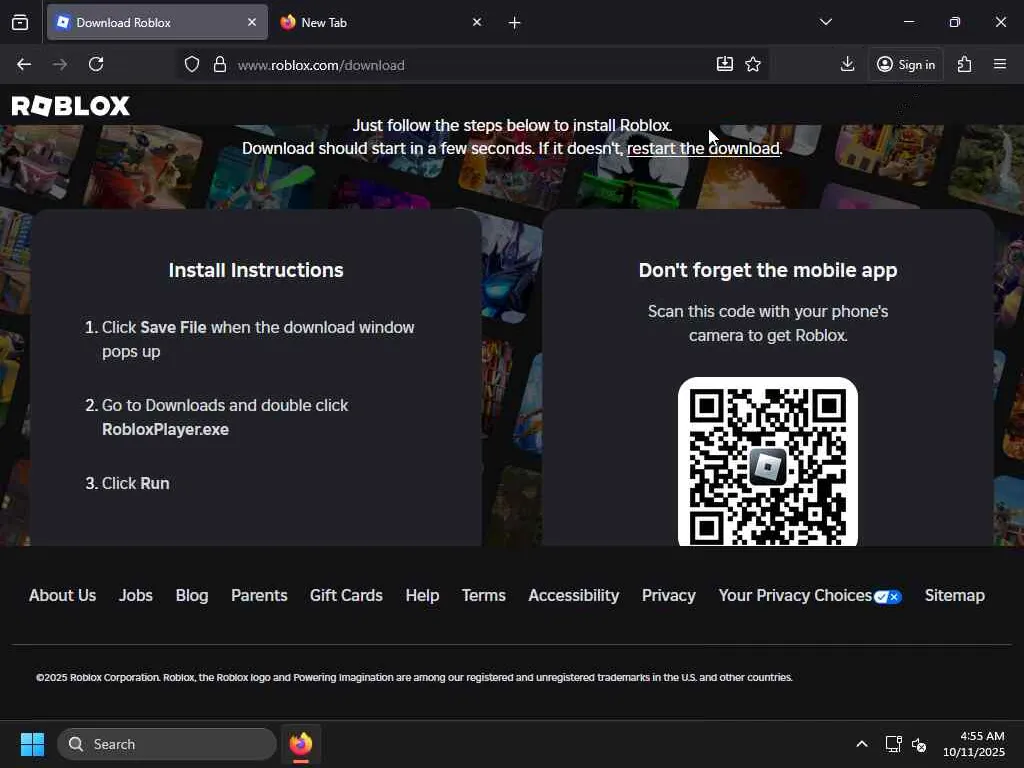
Task: Click the RobloxPlayer.exe text
Action: [165, 429]
